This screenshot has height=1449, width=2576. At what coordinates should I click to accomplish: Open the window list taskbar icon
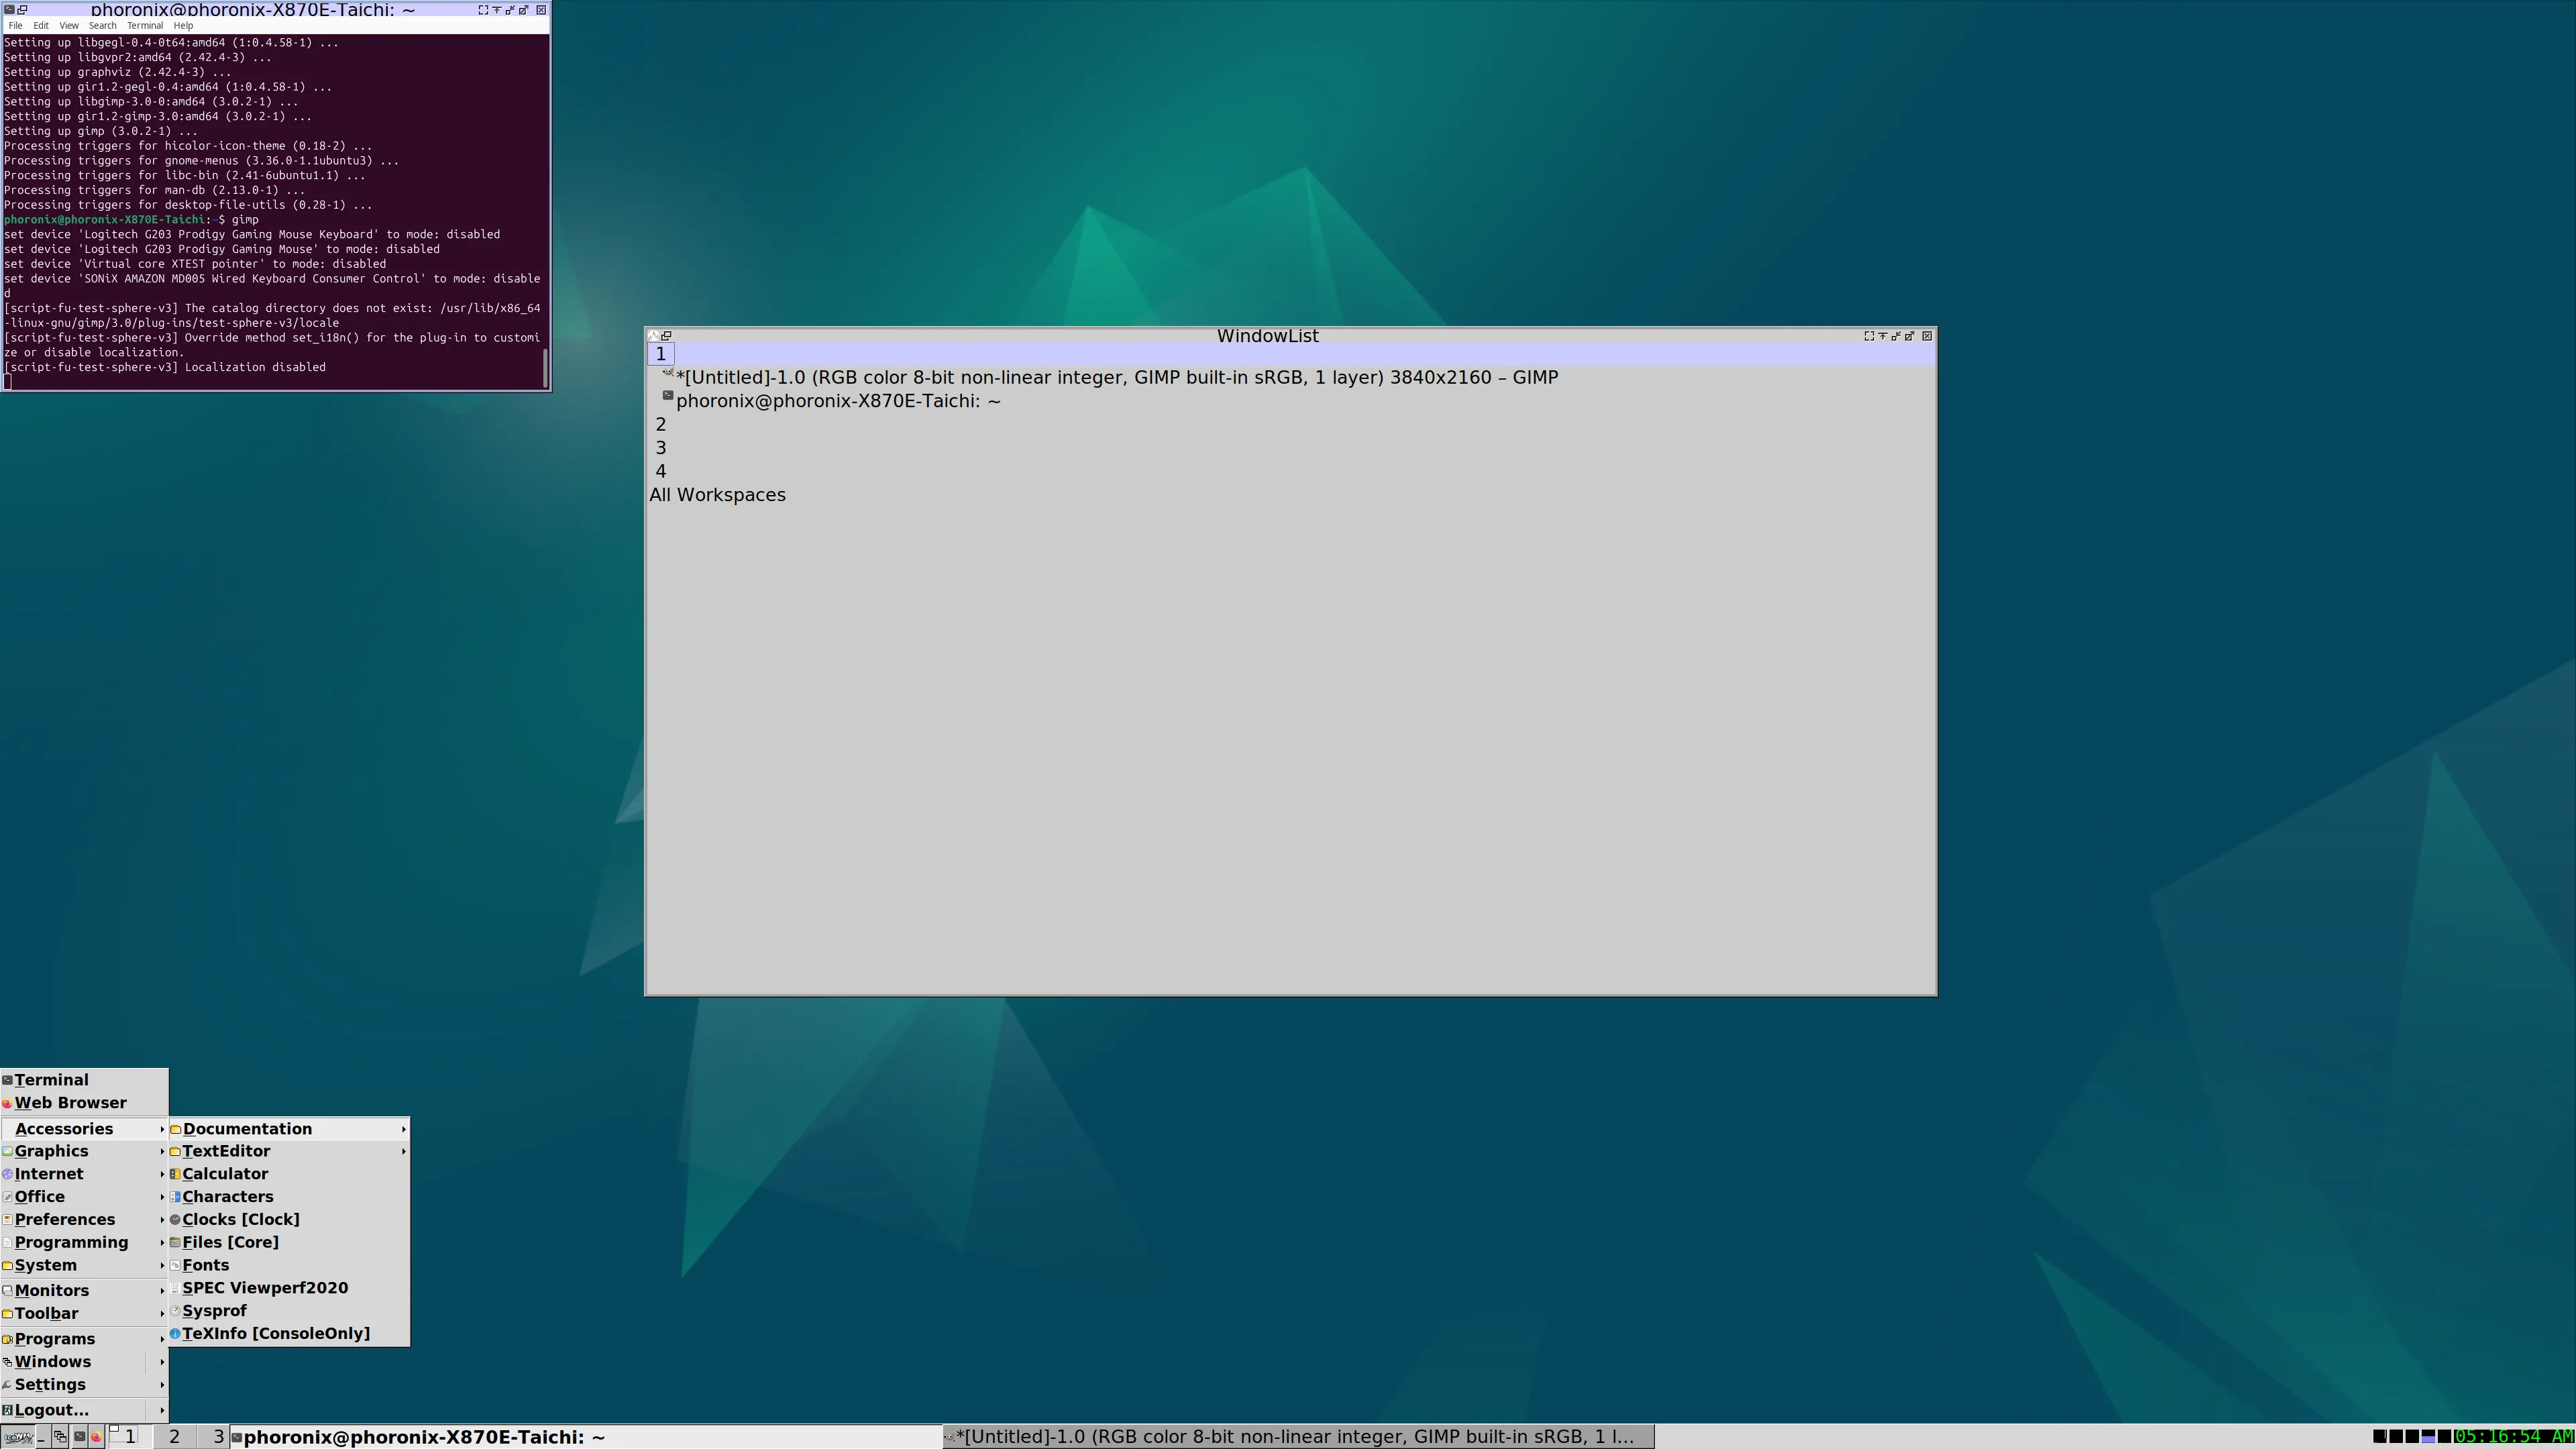tap(60, 1437)
